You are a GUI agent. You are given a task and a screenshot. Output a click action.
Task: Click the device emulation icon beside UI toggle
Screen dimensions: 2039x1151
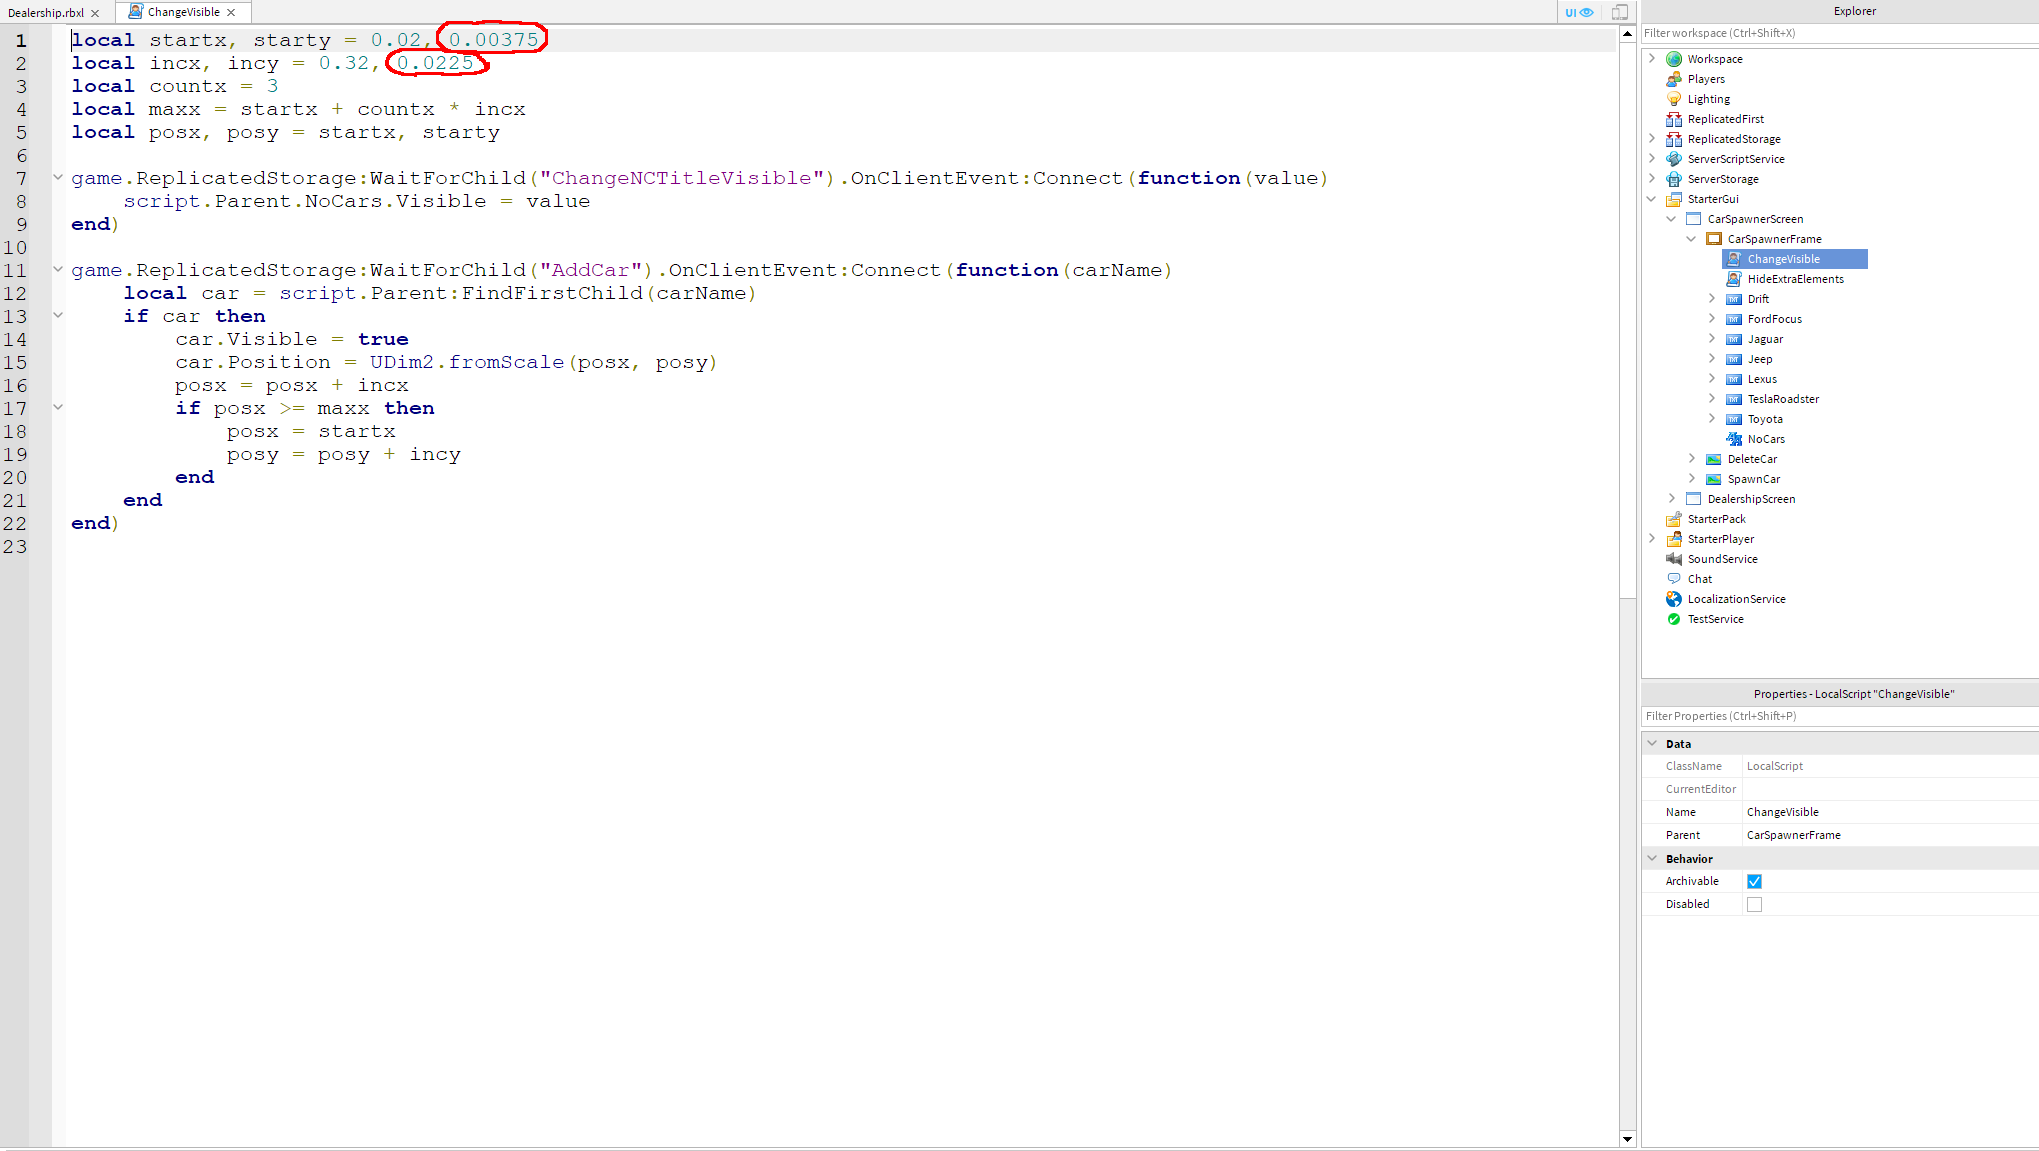[1620, 12]
